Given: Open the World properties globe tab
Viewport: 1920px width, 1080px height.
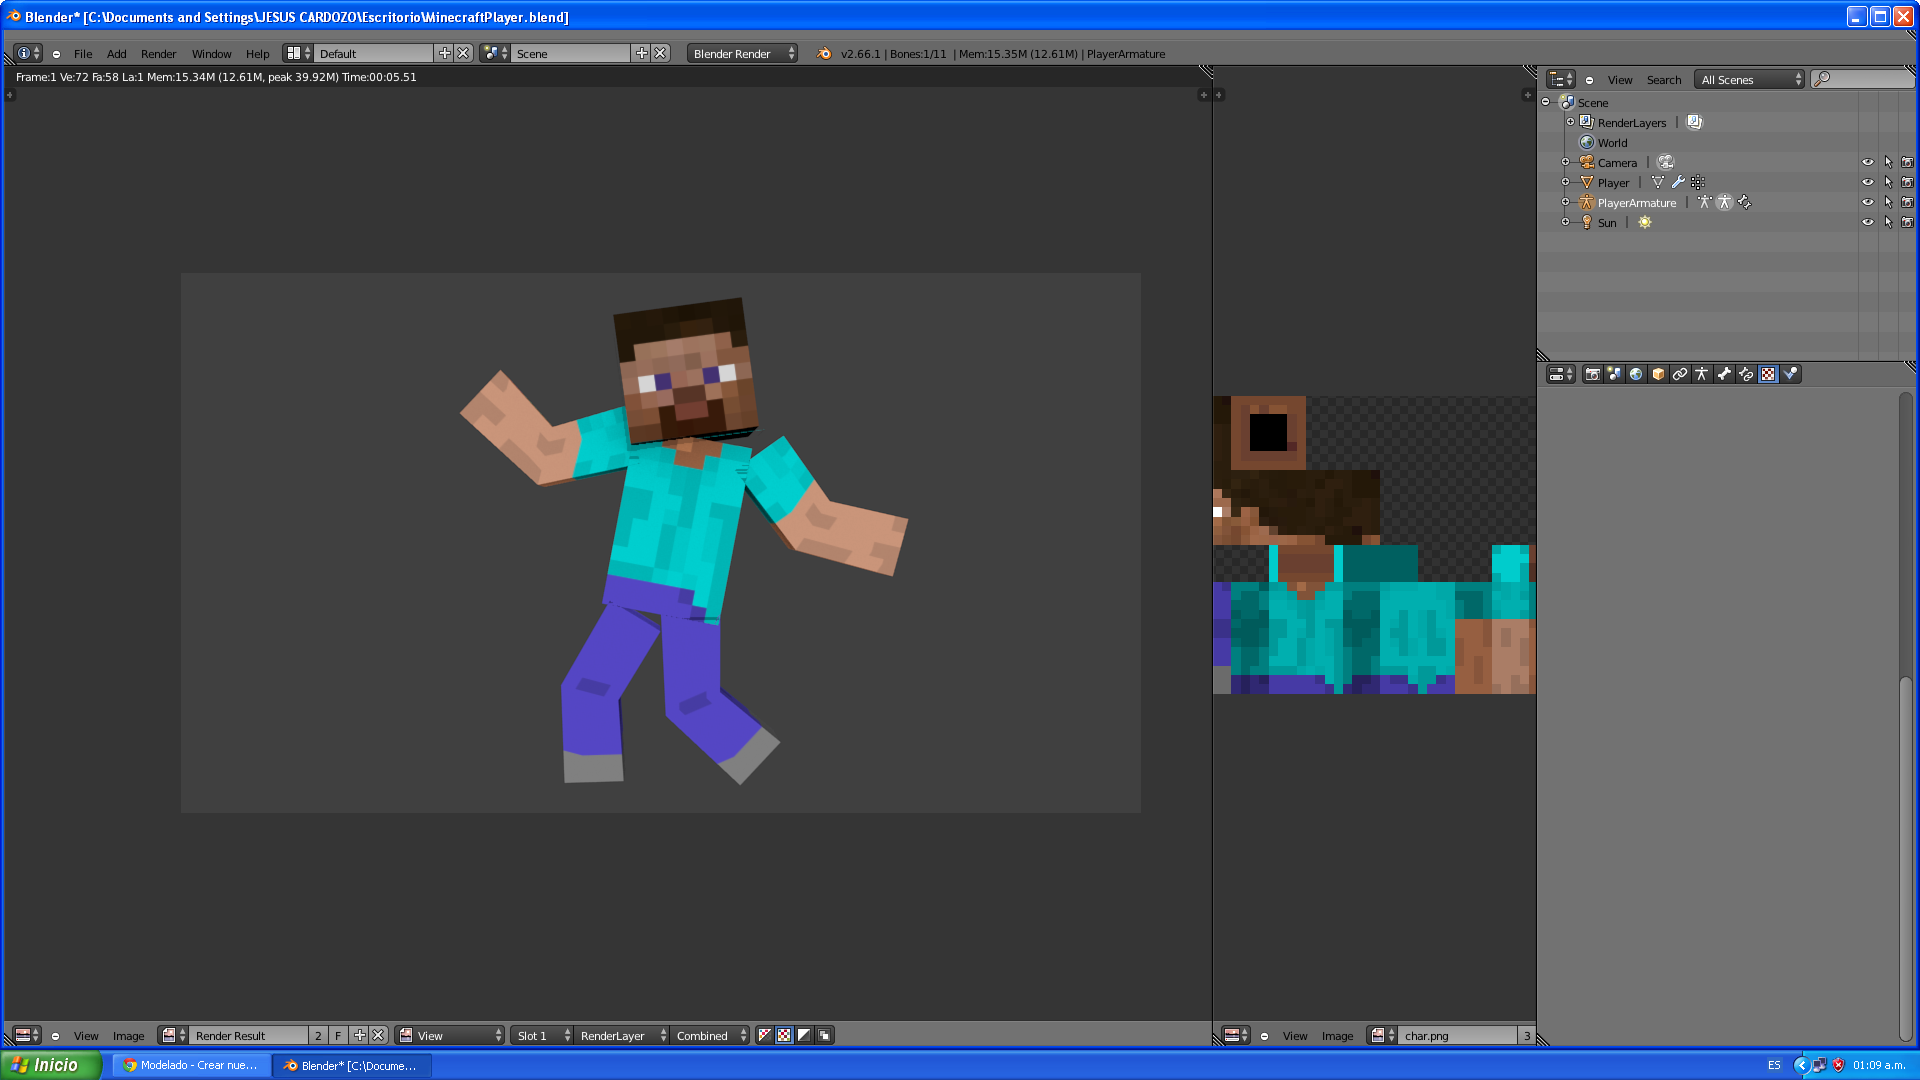Looking at the screenshot, I should coord(1636,374).
